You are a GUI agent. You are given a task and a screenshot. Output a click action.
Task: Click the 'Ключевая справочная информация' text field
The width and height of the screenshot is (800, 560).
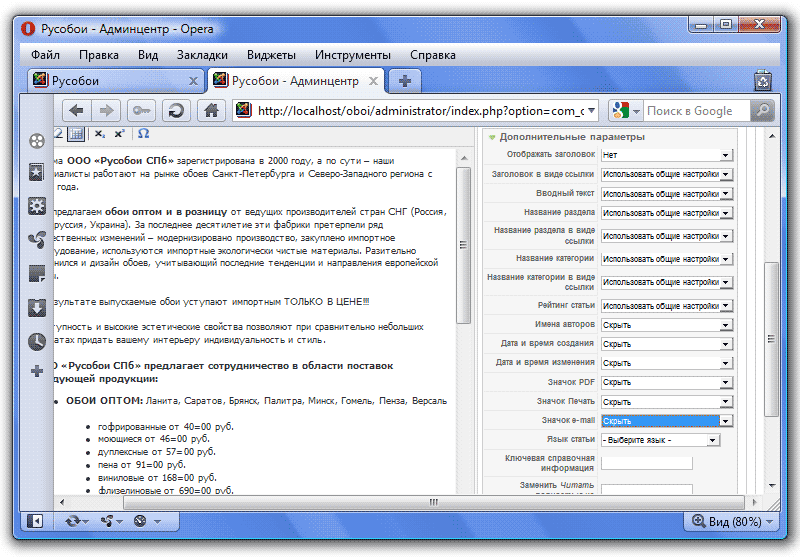pos(647,462)
